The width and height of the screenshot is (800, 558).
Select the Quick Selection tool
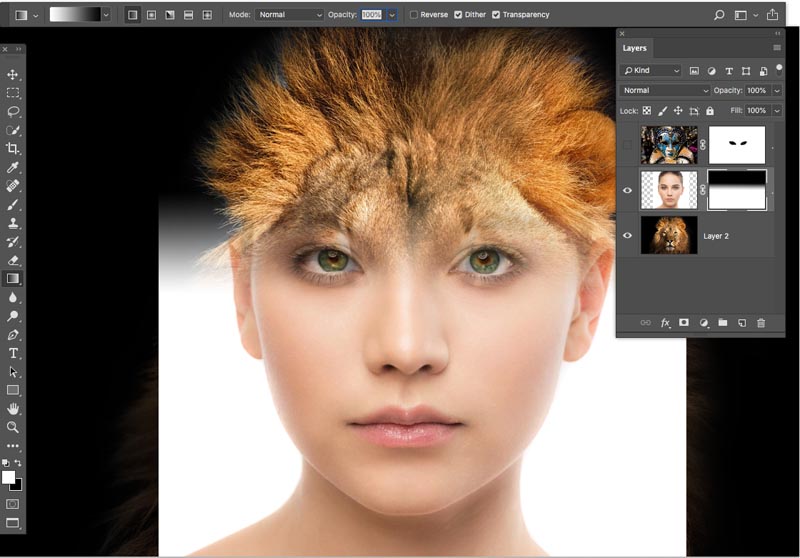[x=13, y=130]
